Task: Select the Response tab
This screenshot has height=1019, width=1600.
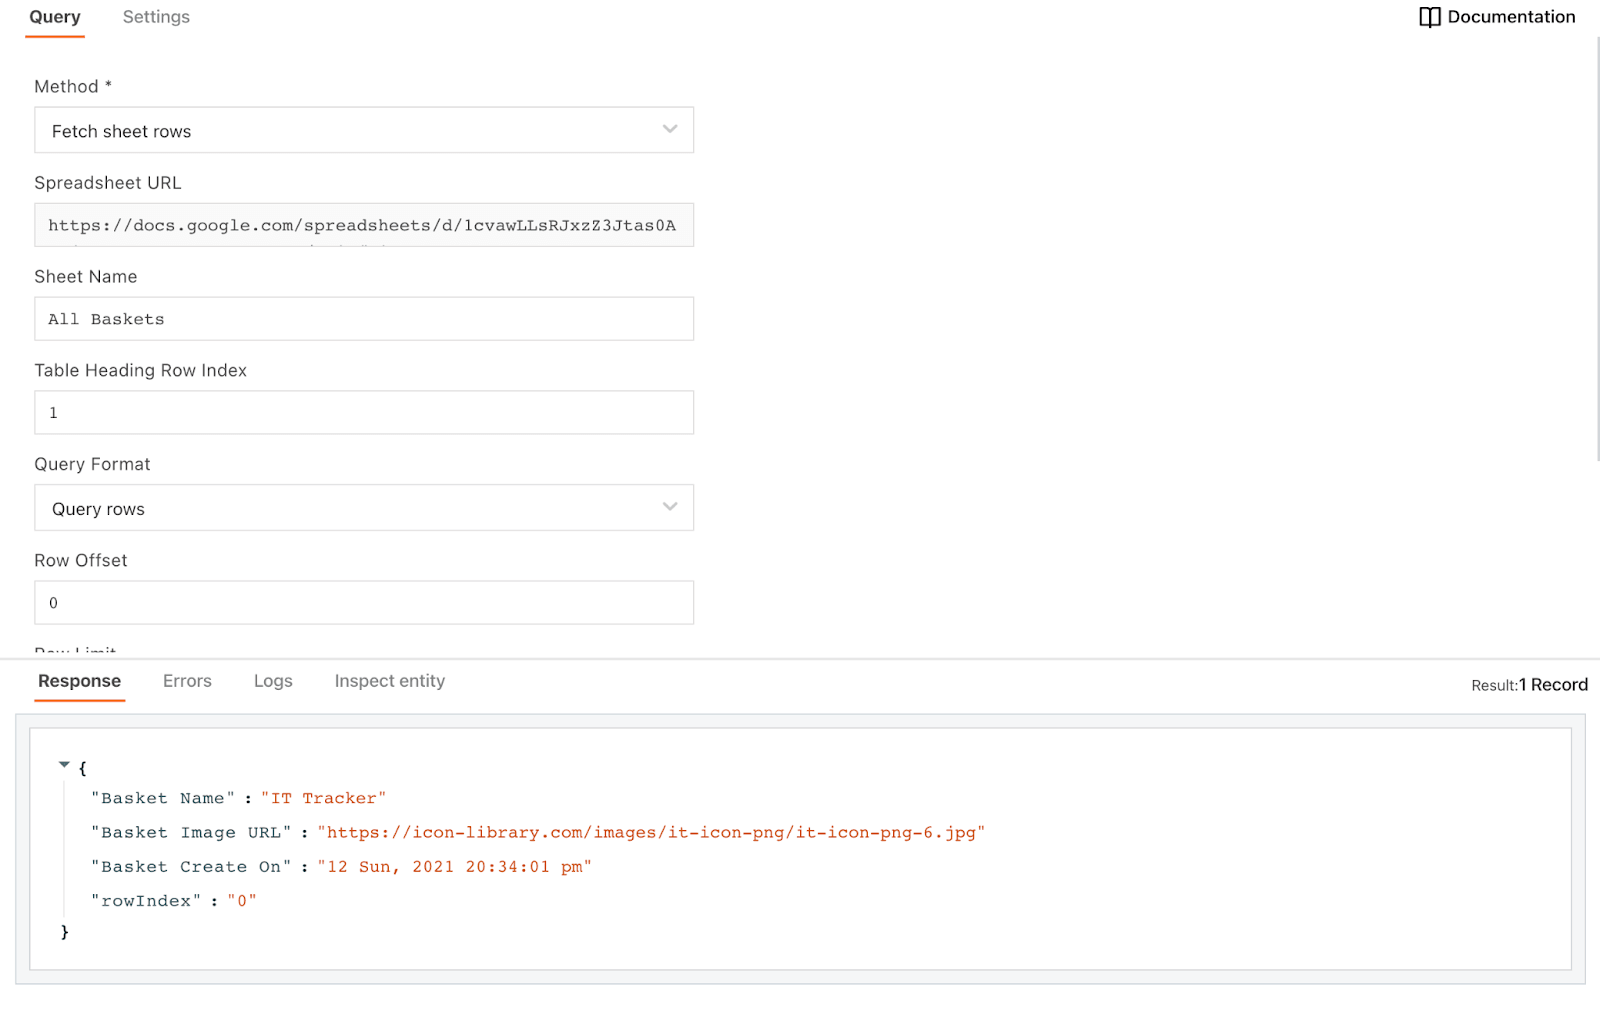Action: [x=79, y=681]
